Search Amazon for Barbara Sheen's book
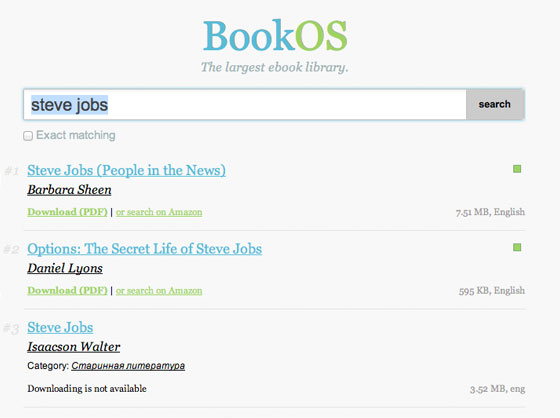Viewport: 560px width, 418px height. tap(159, 212)
